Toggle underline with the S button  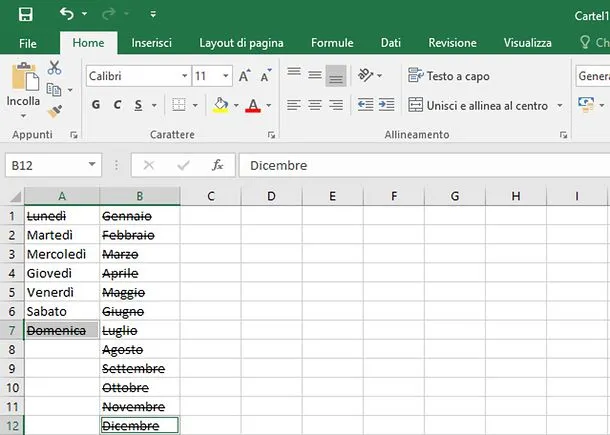click(138, 105)
